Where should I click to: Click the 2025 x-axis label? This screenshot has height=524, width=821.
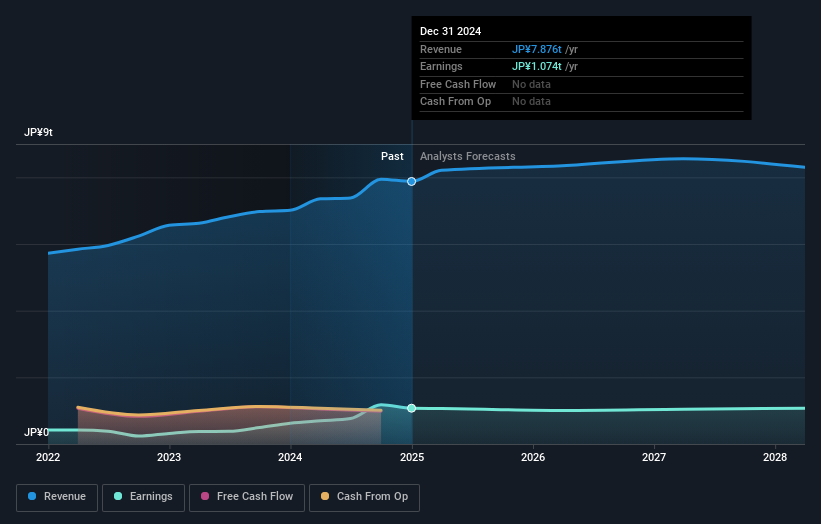412,457
